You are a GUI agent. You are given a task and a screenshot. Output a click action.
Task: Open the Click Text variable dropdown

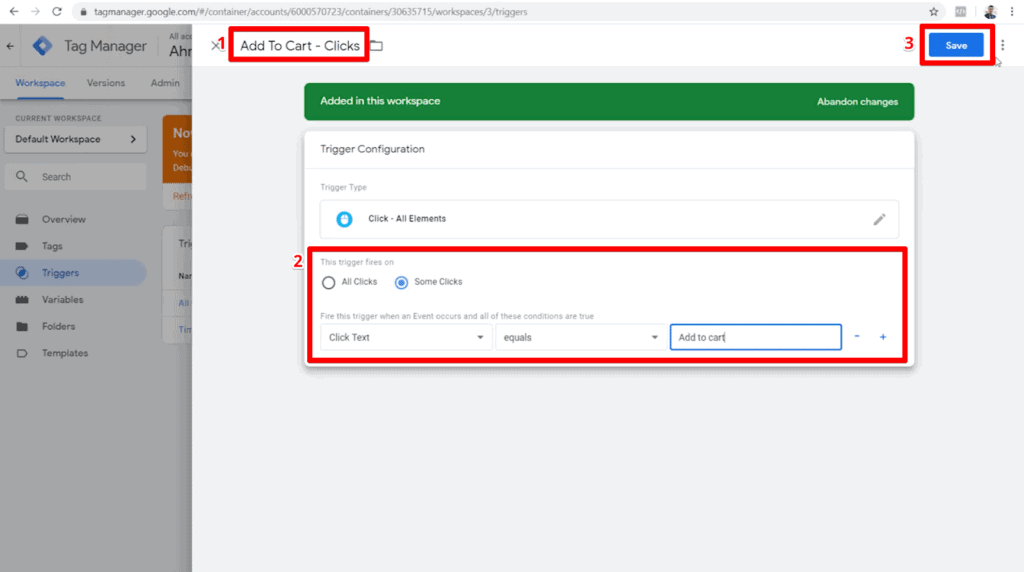coord(406,337)
